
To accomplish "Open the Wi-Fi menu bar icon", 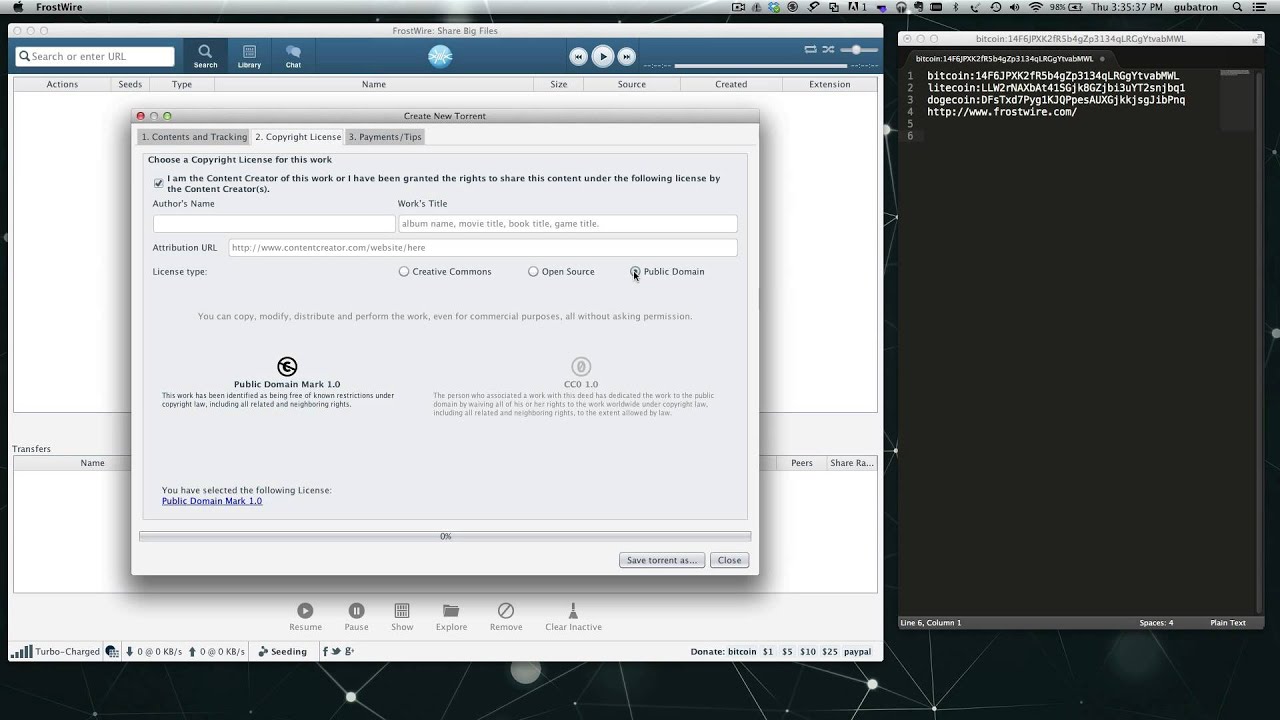I will pyautogui.click(x=1035, y=7).
